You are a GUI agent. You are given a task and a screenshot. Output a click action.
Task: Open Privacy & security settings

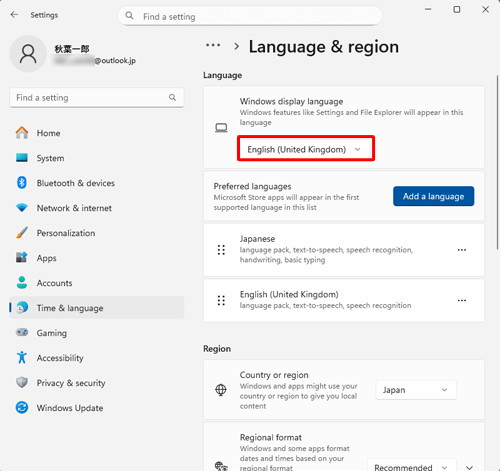(97, 382)
